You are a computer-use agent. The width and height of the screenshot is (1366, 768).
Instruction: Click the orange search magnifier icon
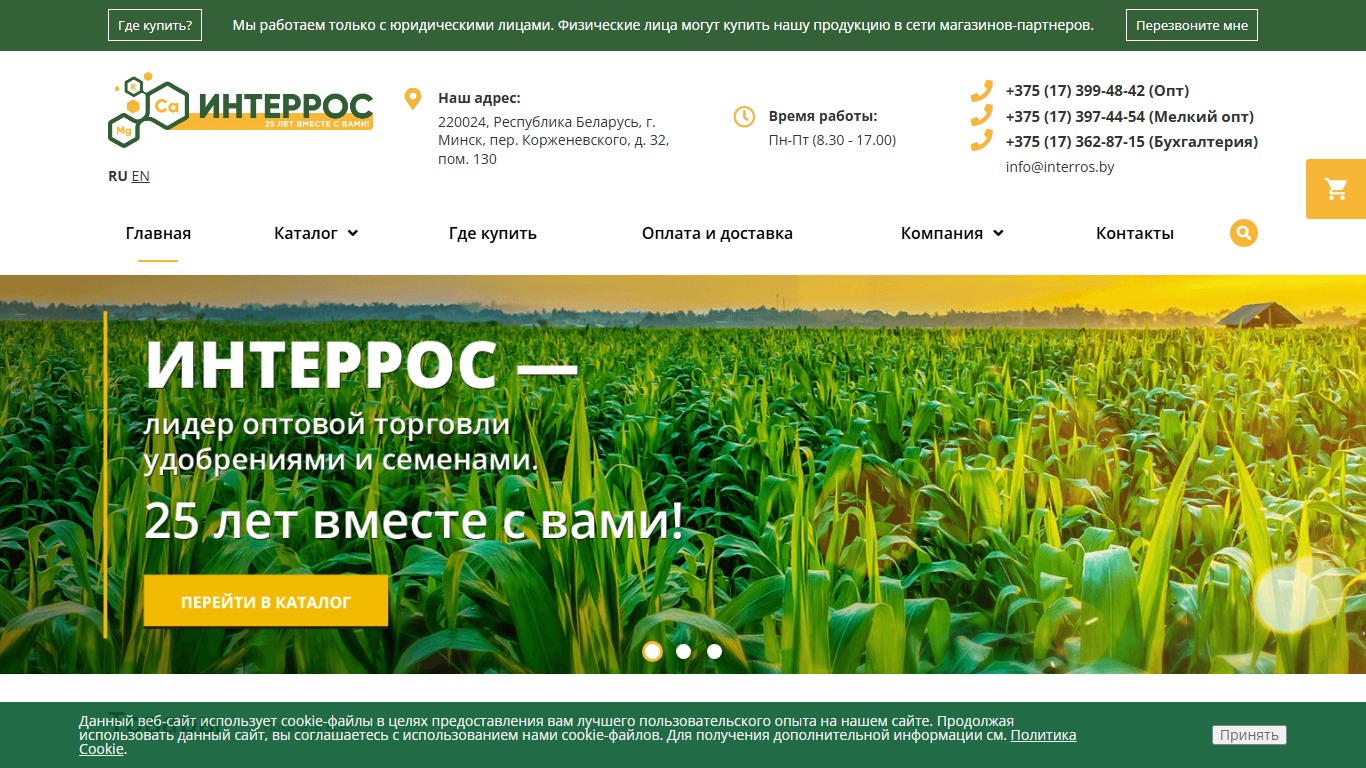pyautogui.click(x=1244, y=233)
